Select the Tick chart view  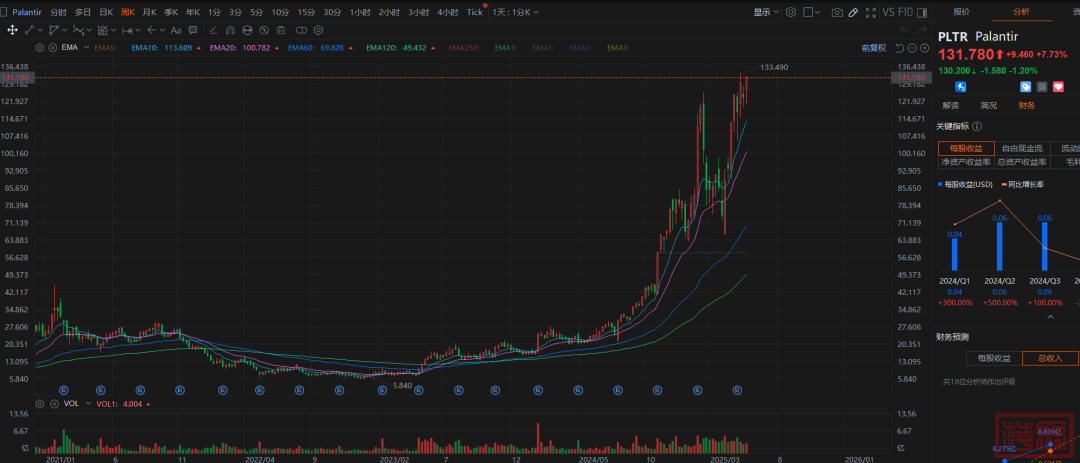(475, 12)
